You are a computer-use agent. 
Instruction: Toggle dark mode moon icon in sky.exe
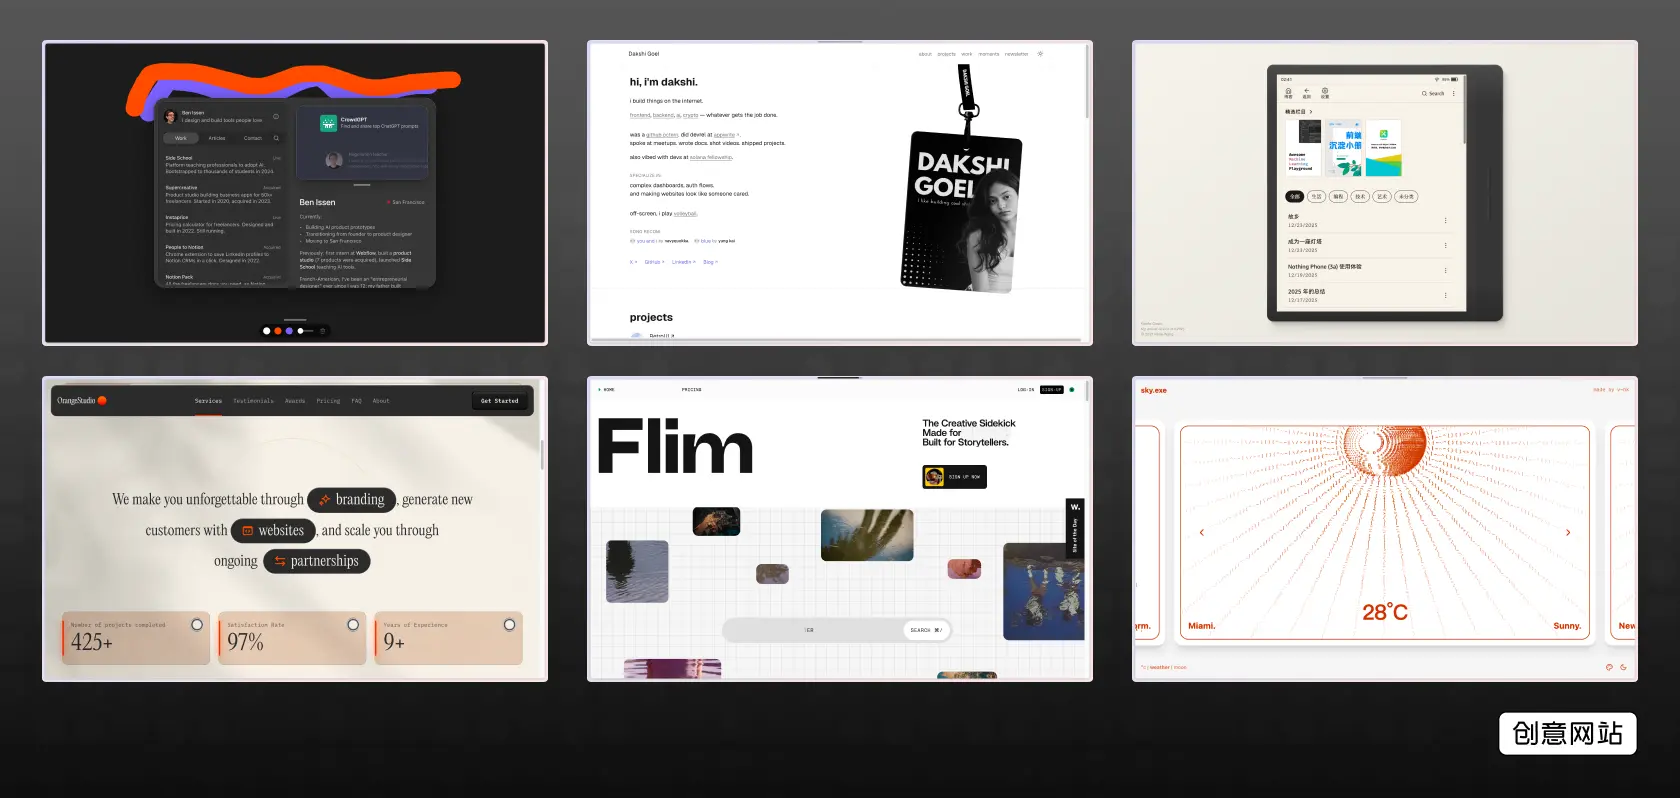pos(1623,667)
